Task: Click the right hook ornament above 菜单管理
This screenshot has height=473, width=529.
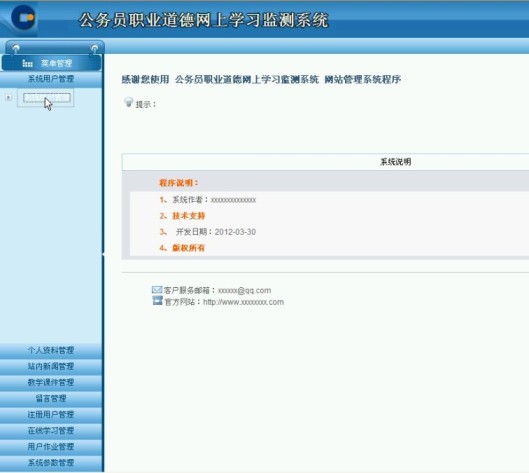Action: tap(95, 49)
